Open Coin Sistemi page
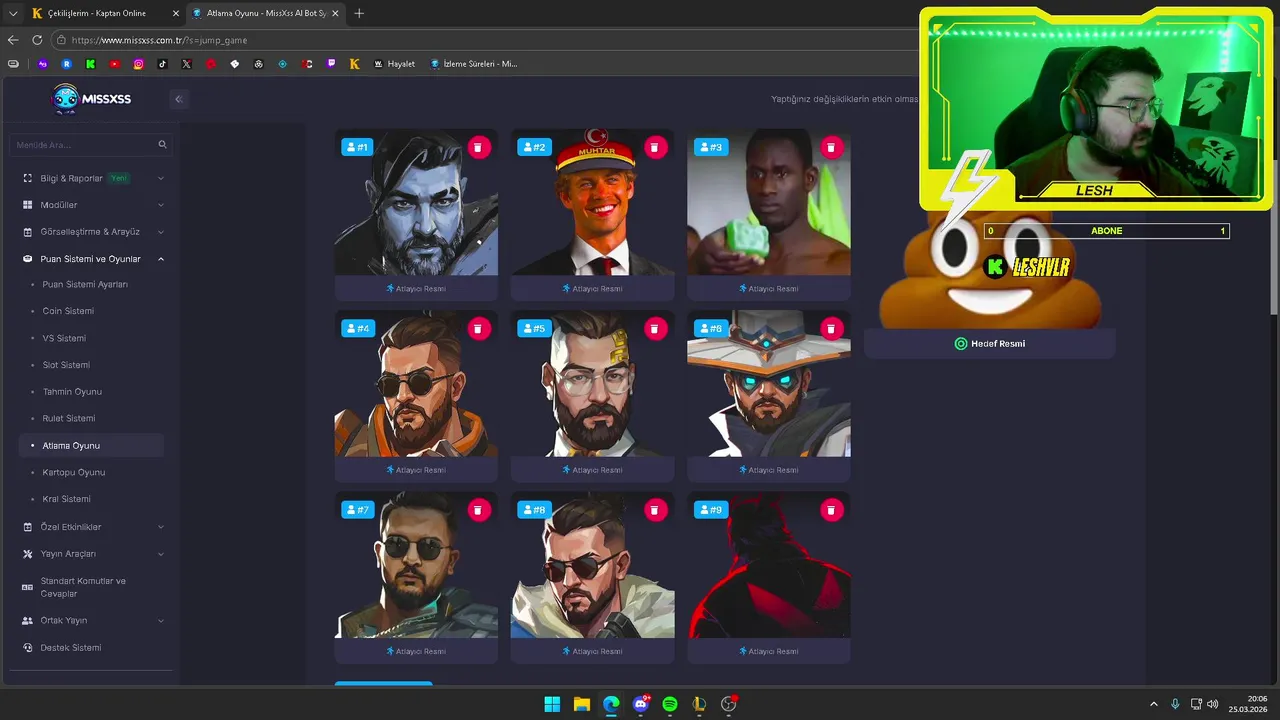This screenshot has width=1280, height=720. 68,311
